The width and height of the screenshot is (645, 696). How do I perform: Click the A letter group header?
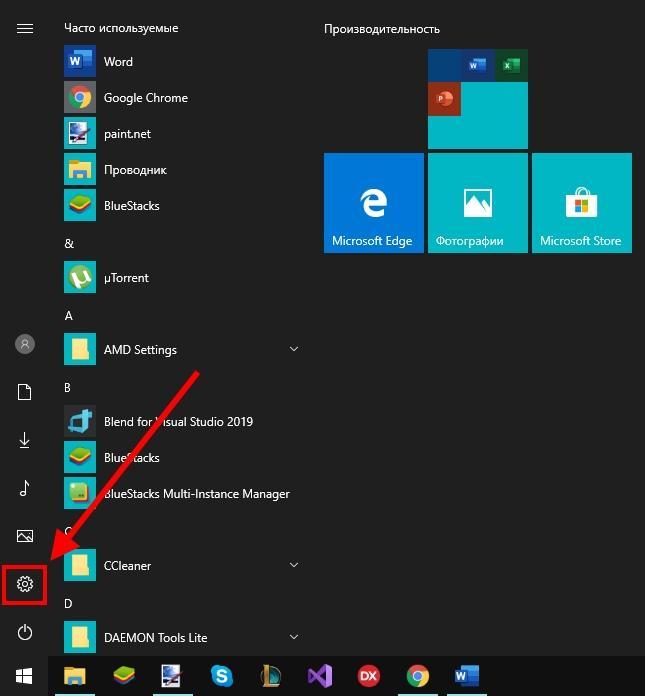[x=68, y=316]
